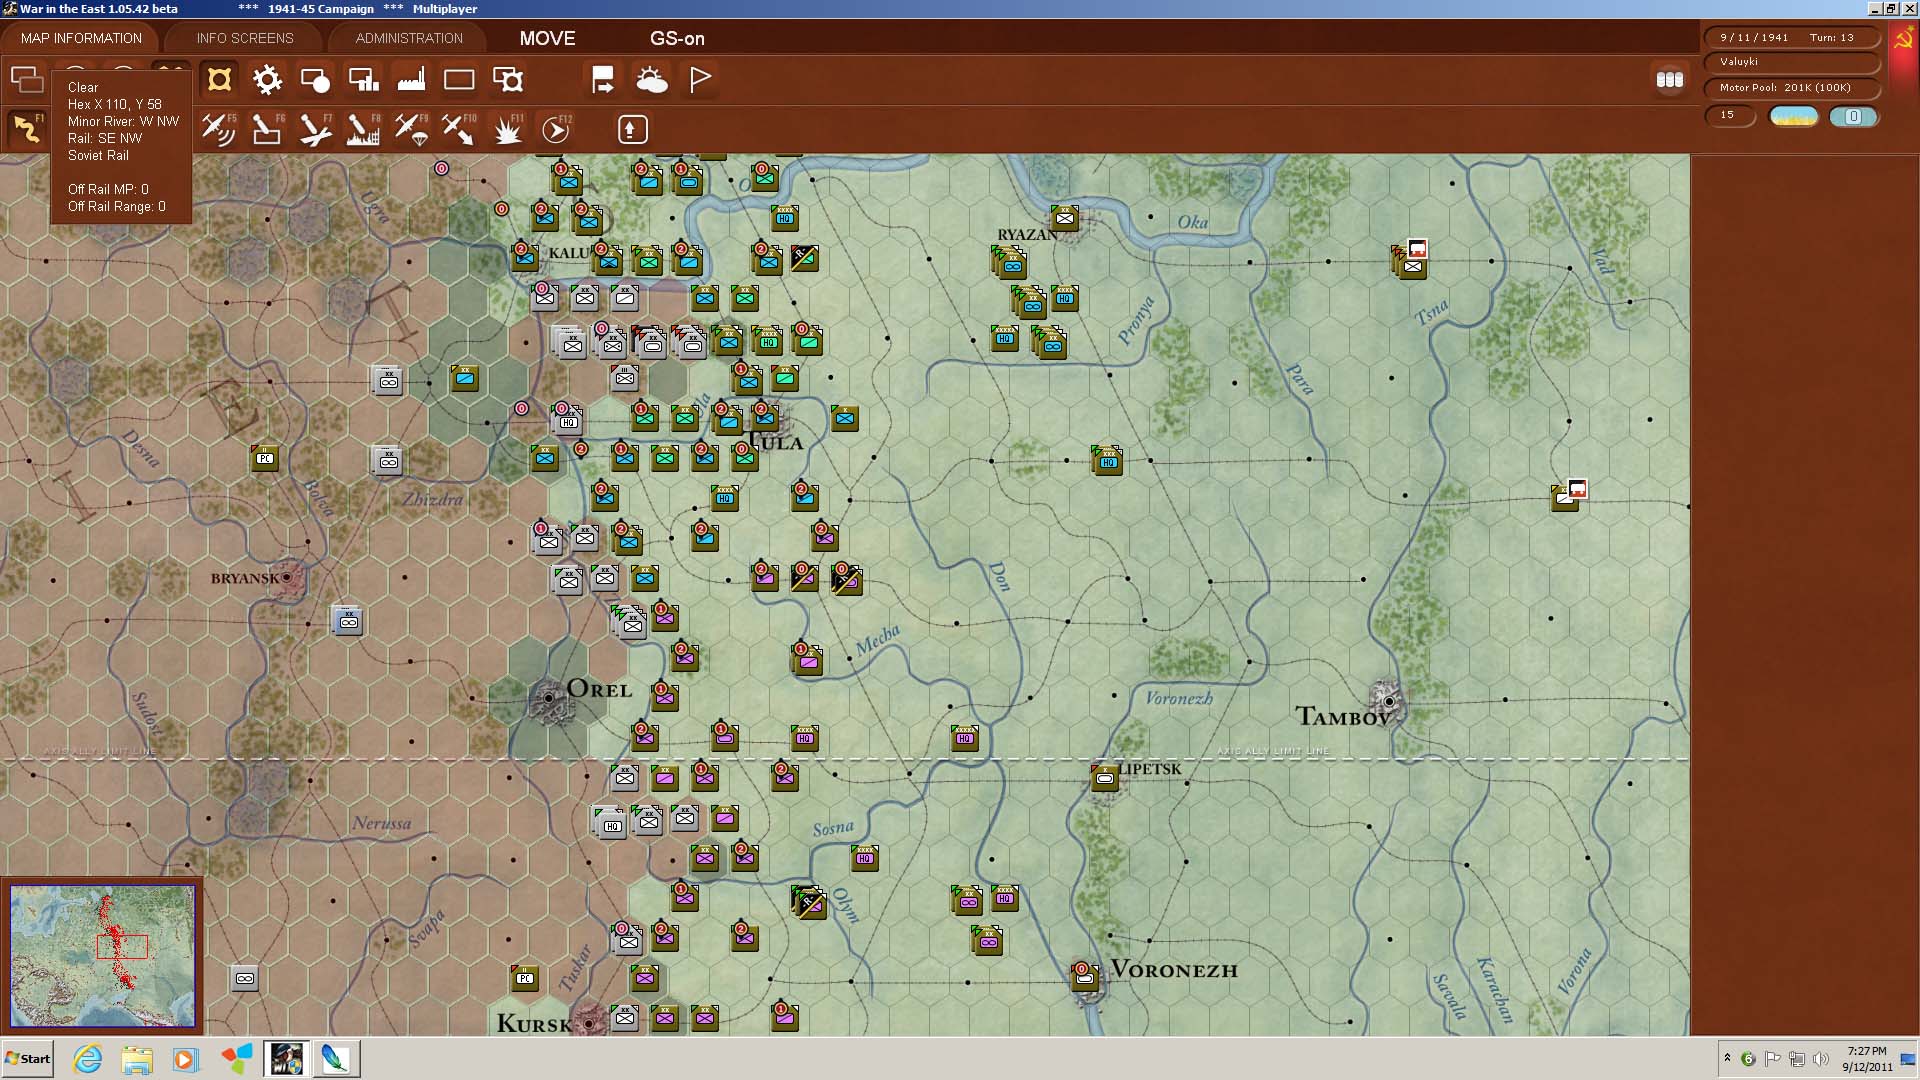Viewport: 1920px width, 1080px height.
Task: Click the rectangle-with-bar-chart toolbar icon
Action: pos(363,79)
